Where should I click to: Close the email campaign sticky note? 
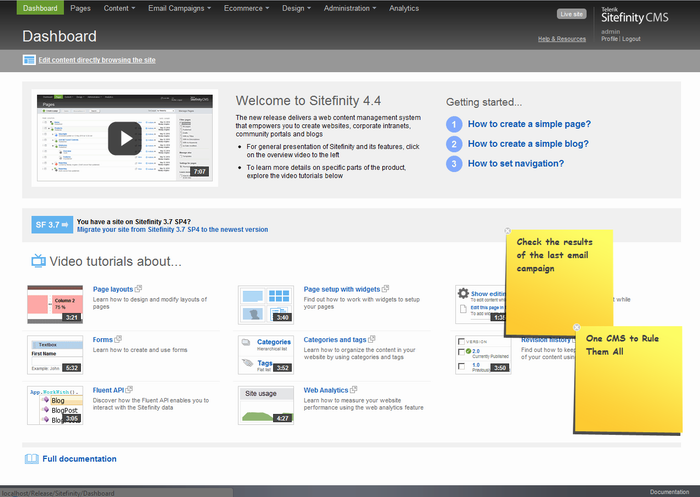[508, 231]
